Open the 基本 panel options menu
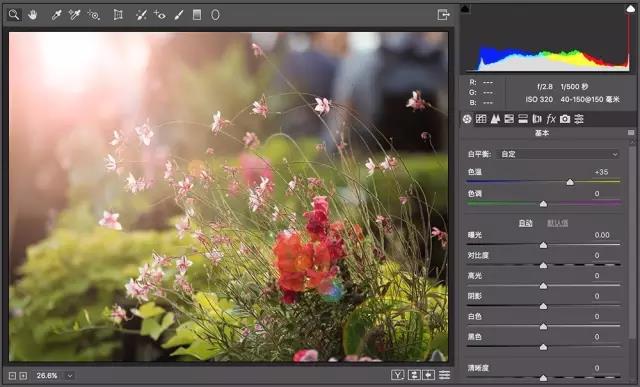This screenshot has height=387, width=640. [631, 133]
